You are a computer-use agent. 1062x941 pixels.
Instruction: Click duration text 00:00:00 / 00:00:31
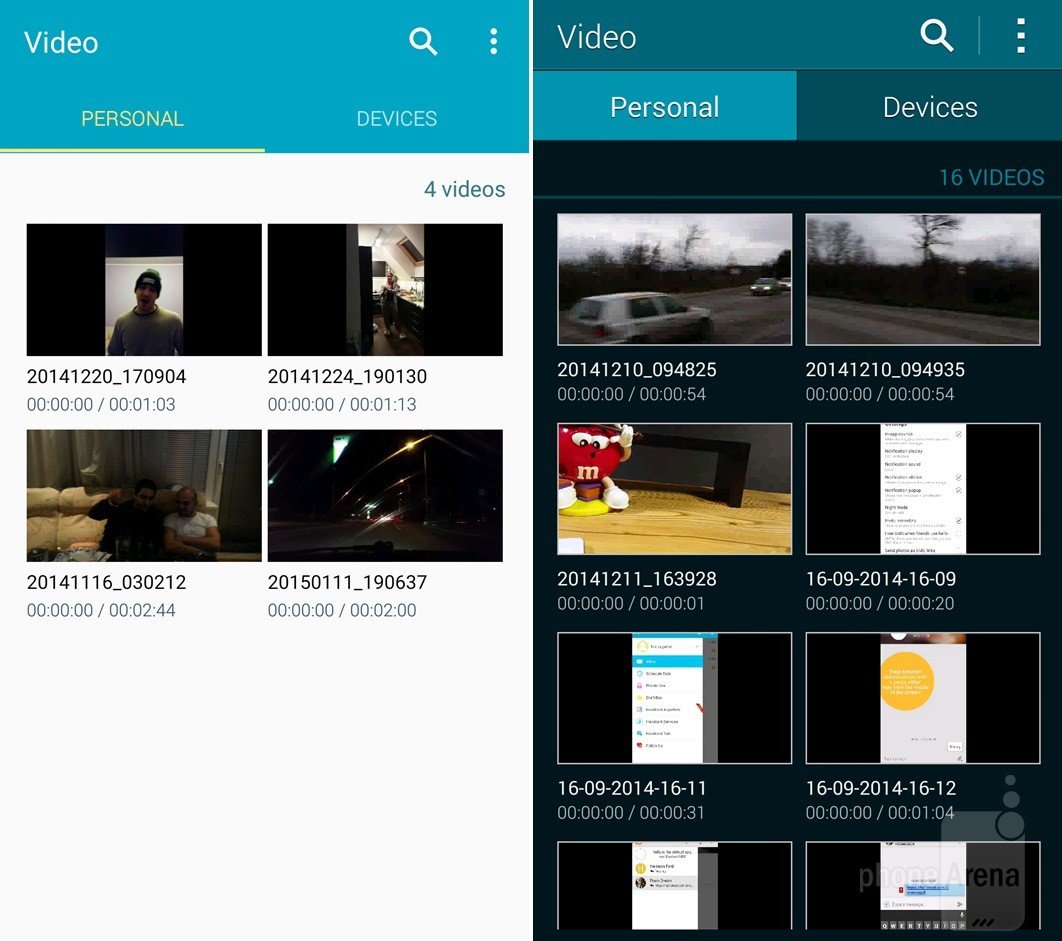pyautogui.click(x=631, y=813)
